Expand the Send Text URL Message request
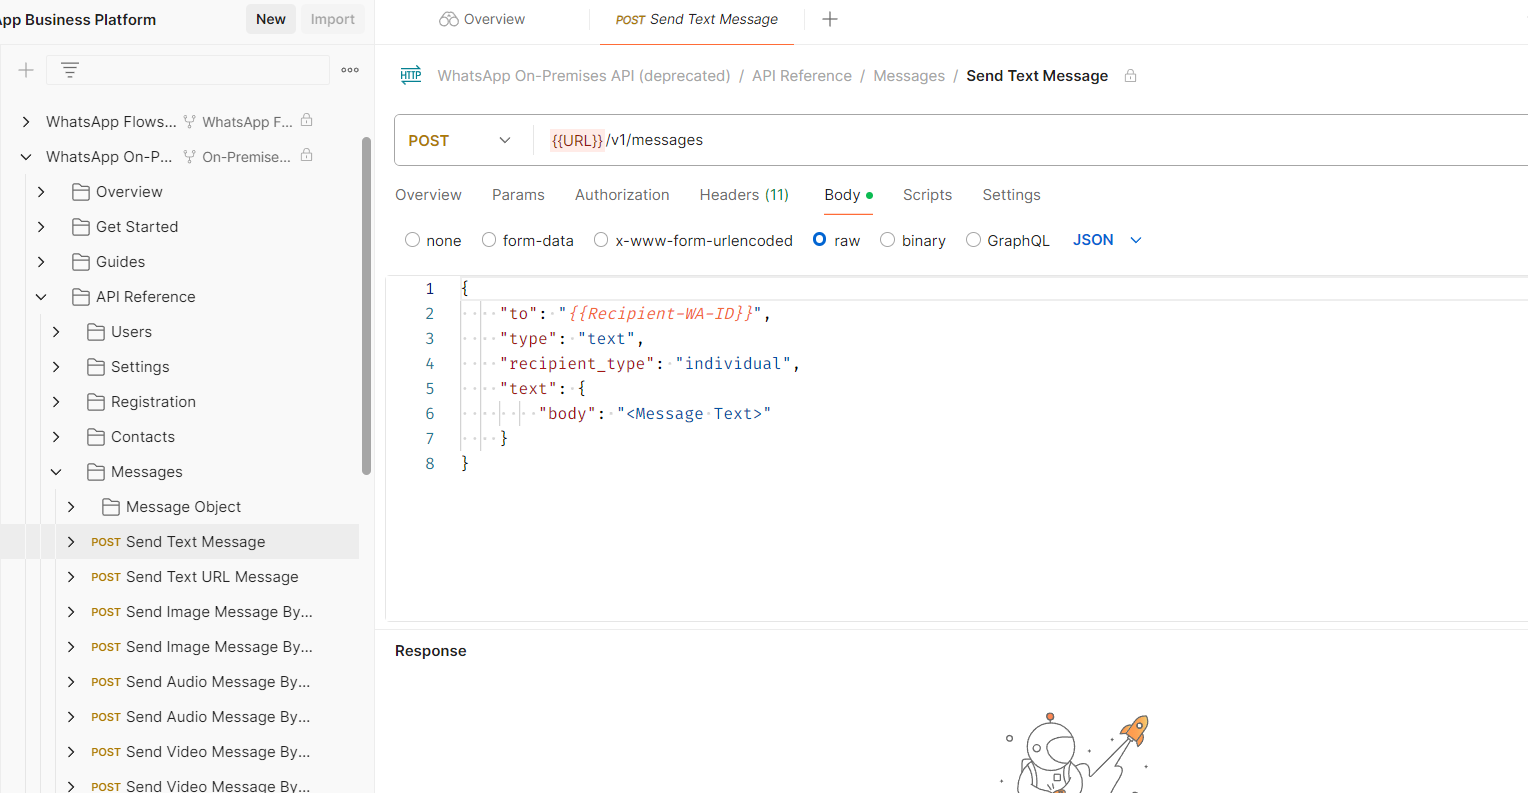Viewport: 1528px width, 793px height. (x=71, y=577)
